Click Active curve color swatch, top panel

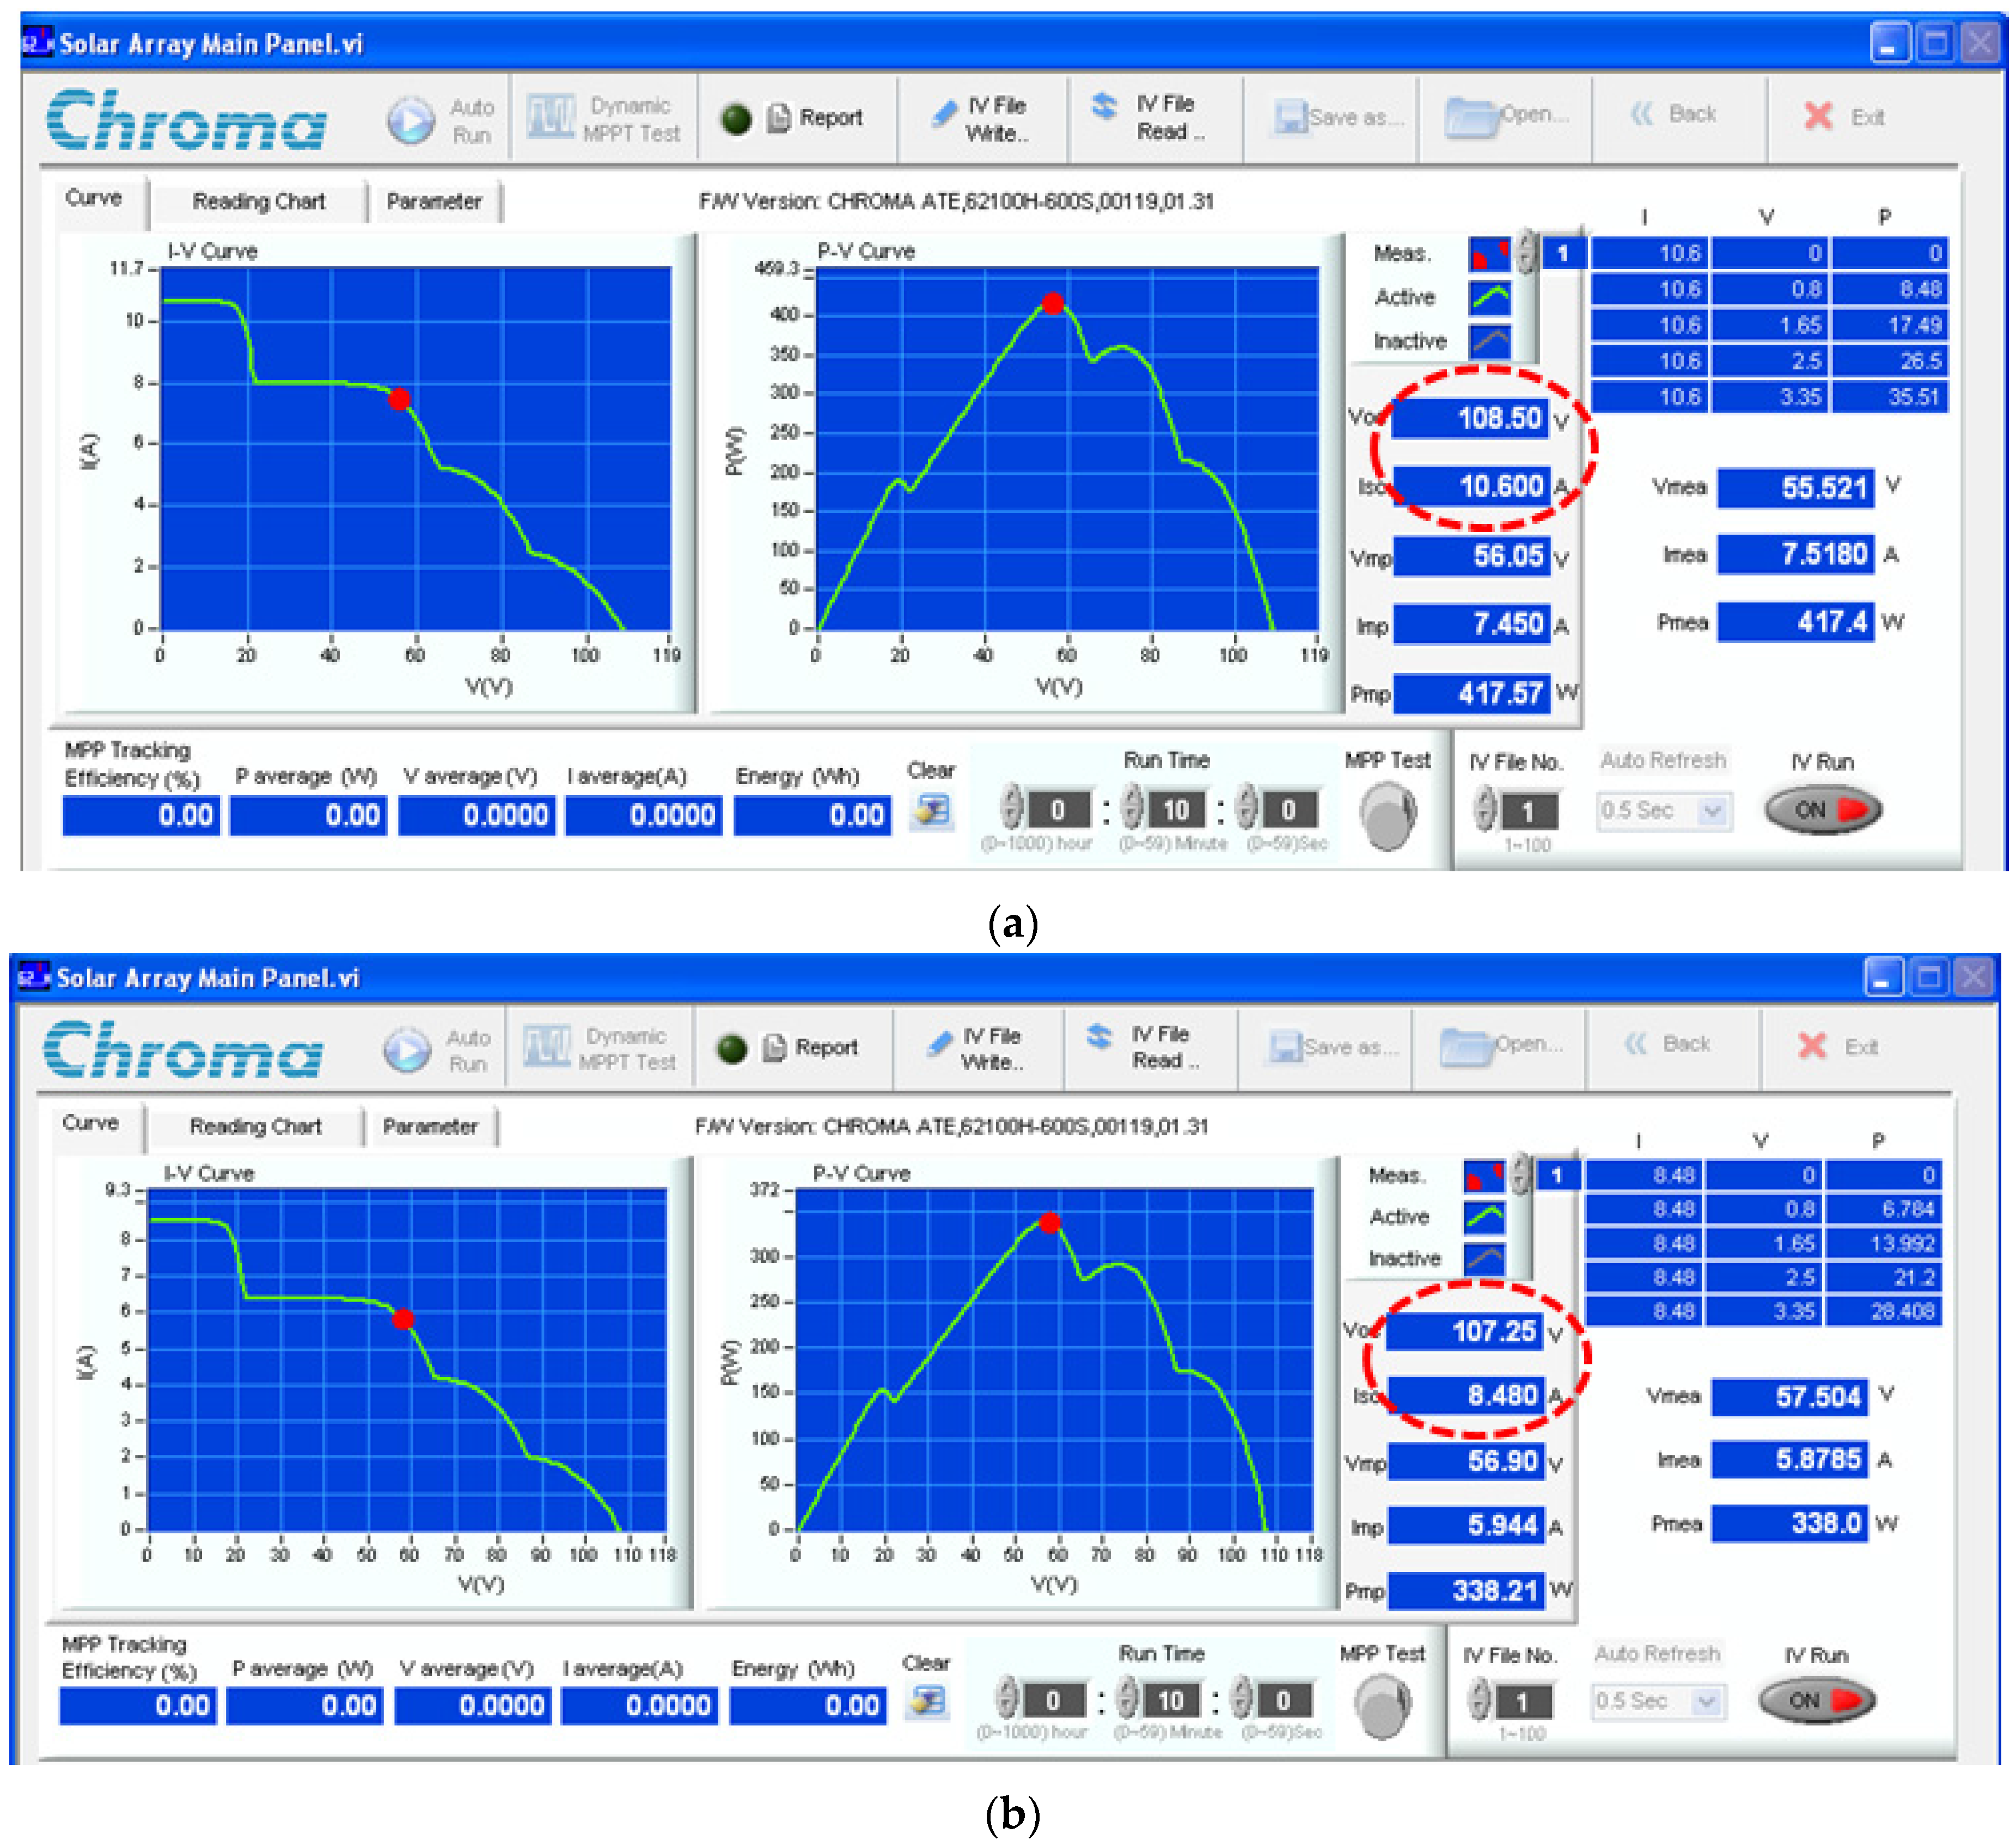point(1490,297)
